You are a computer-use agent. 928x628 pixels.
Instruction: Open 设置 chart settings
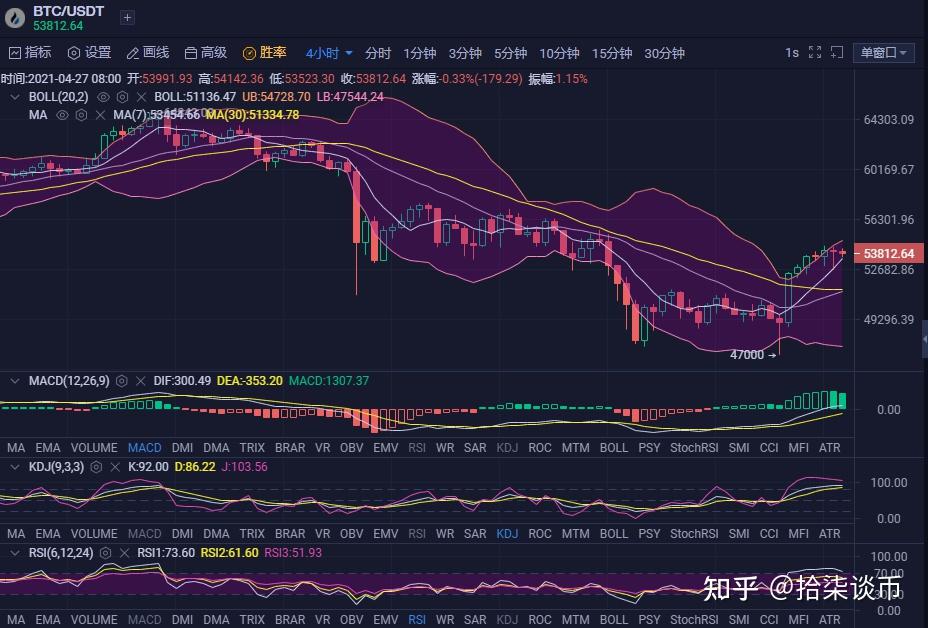pos(89,53)
